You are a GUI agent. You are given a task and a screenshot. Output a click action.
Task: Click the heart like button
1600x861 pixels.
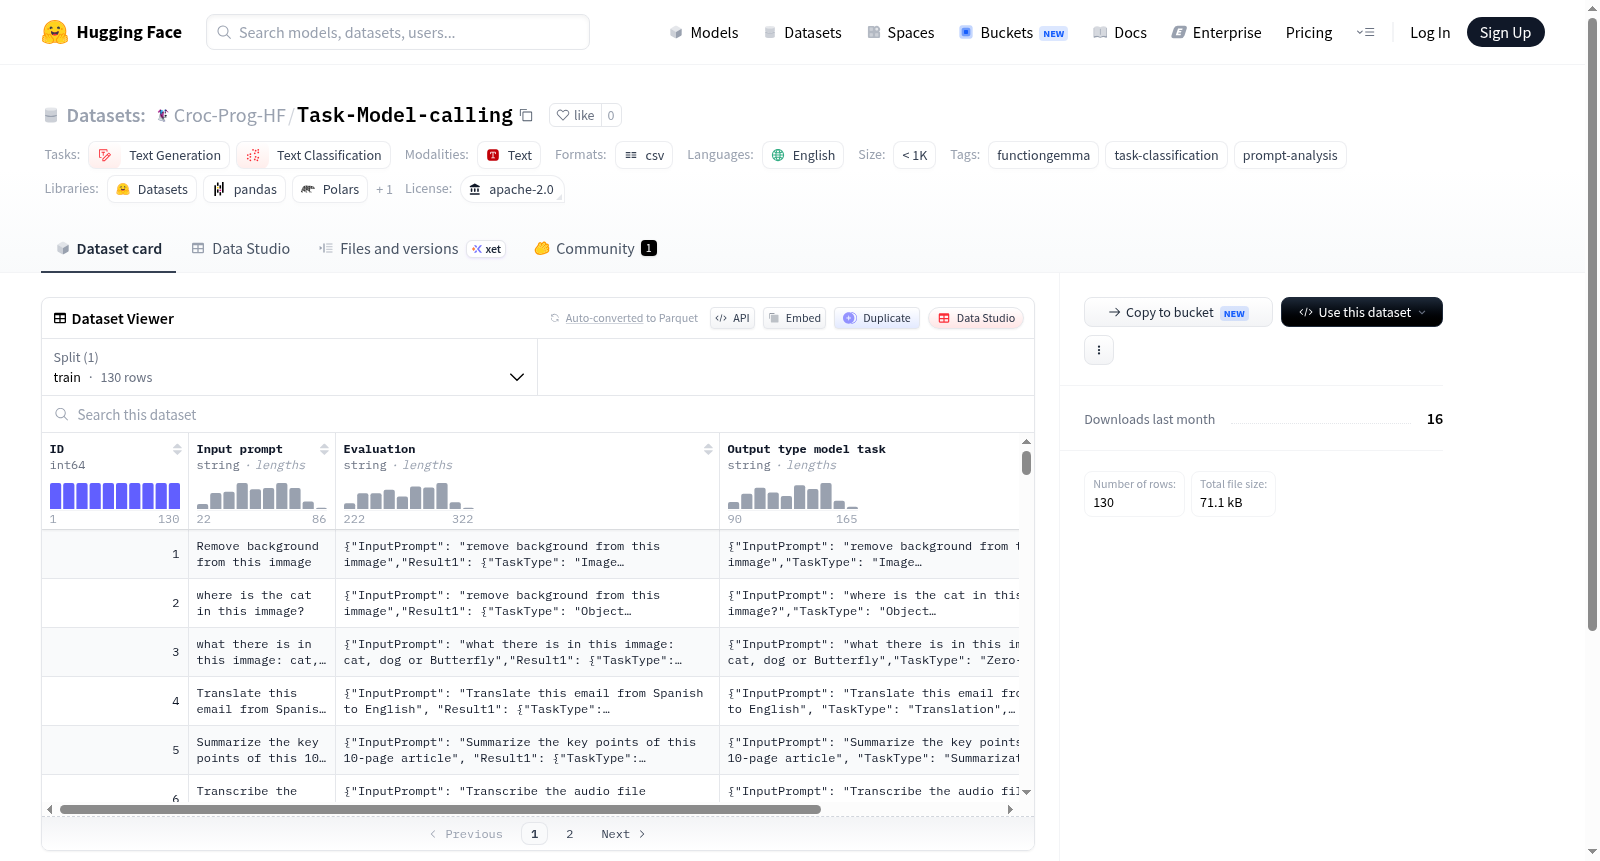pyautogui.click(x=575, y=115)
